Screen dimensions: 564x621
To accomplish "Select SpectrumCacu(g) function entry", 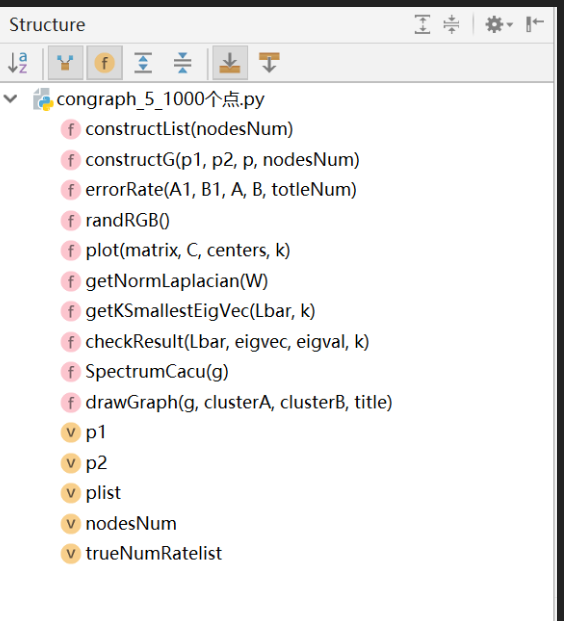I will (157, 372).
